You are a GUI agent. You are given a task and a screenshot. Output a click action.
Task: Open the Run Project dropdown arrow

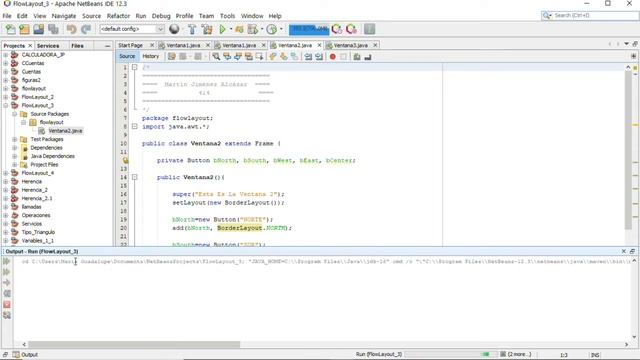[x=231, y=29]
